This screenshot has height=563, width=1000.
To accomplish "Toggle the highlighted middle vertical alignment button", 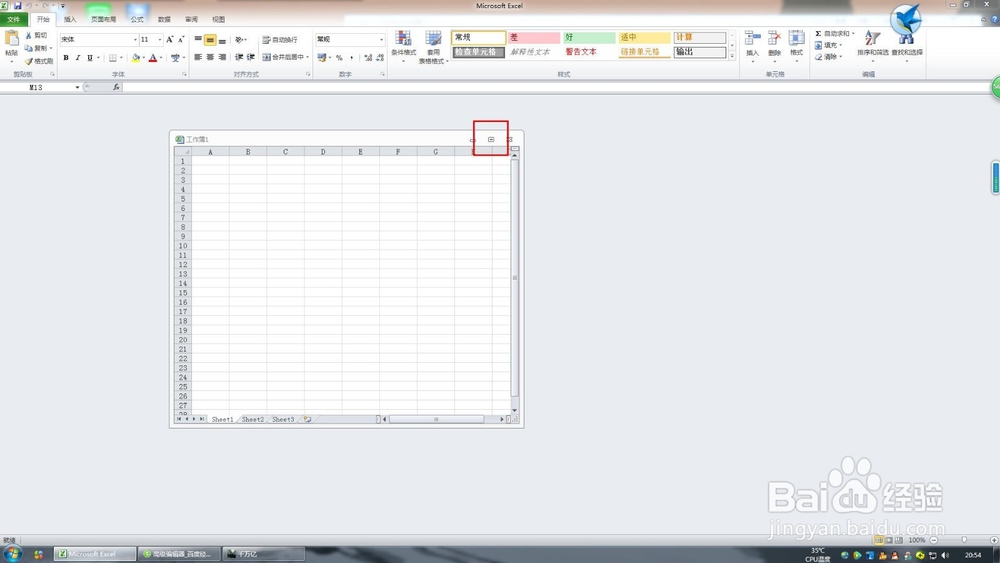I will click(x=210, y=40).
